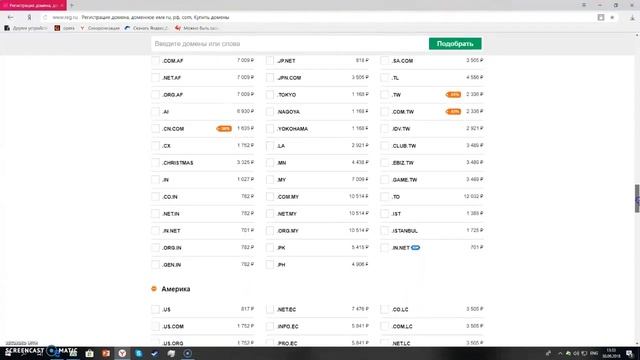Click the page vertical scrollbar thumb
640x360 pixels.
(x=637, y=198)
